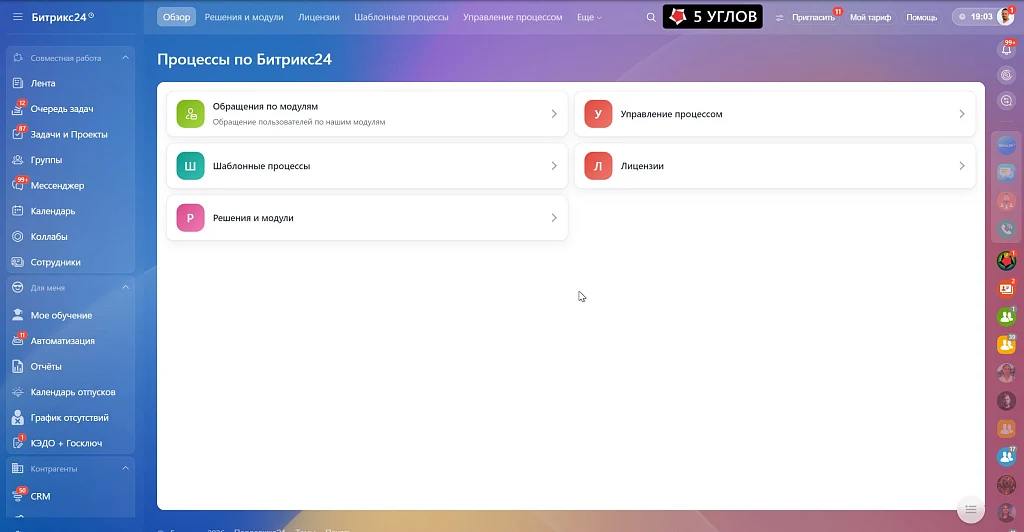Open the chat bubble icon in right panel

pos(1006,173)
